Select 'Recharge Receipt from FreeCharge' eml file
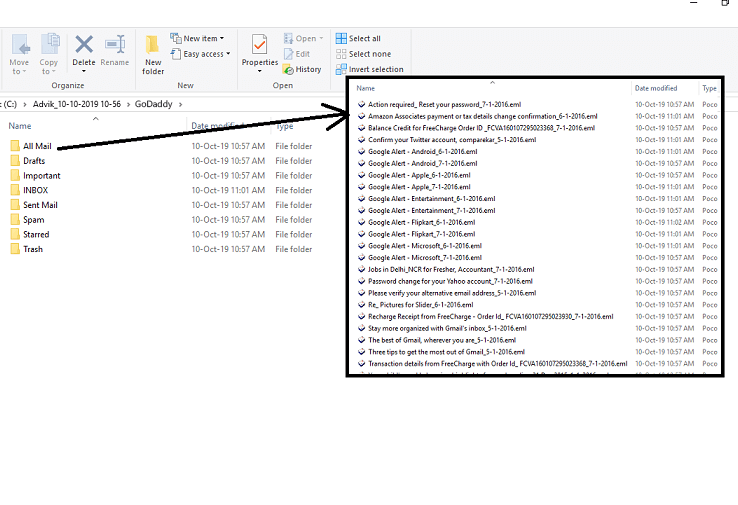The height and width of the screenshot is (505, 738). pyautogui.click(x=490, y=316)
